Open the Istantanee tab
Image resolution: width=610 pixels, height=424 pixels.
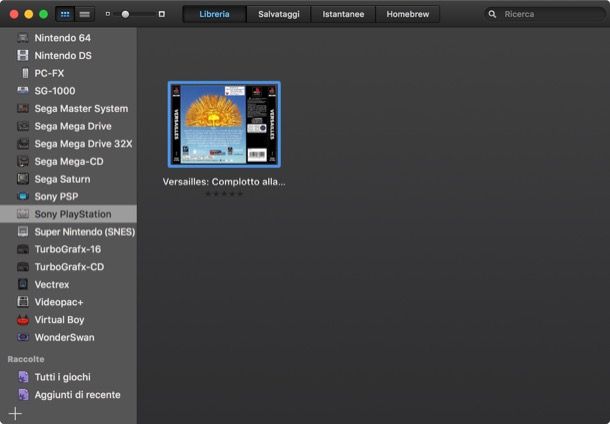pos(343,14)
